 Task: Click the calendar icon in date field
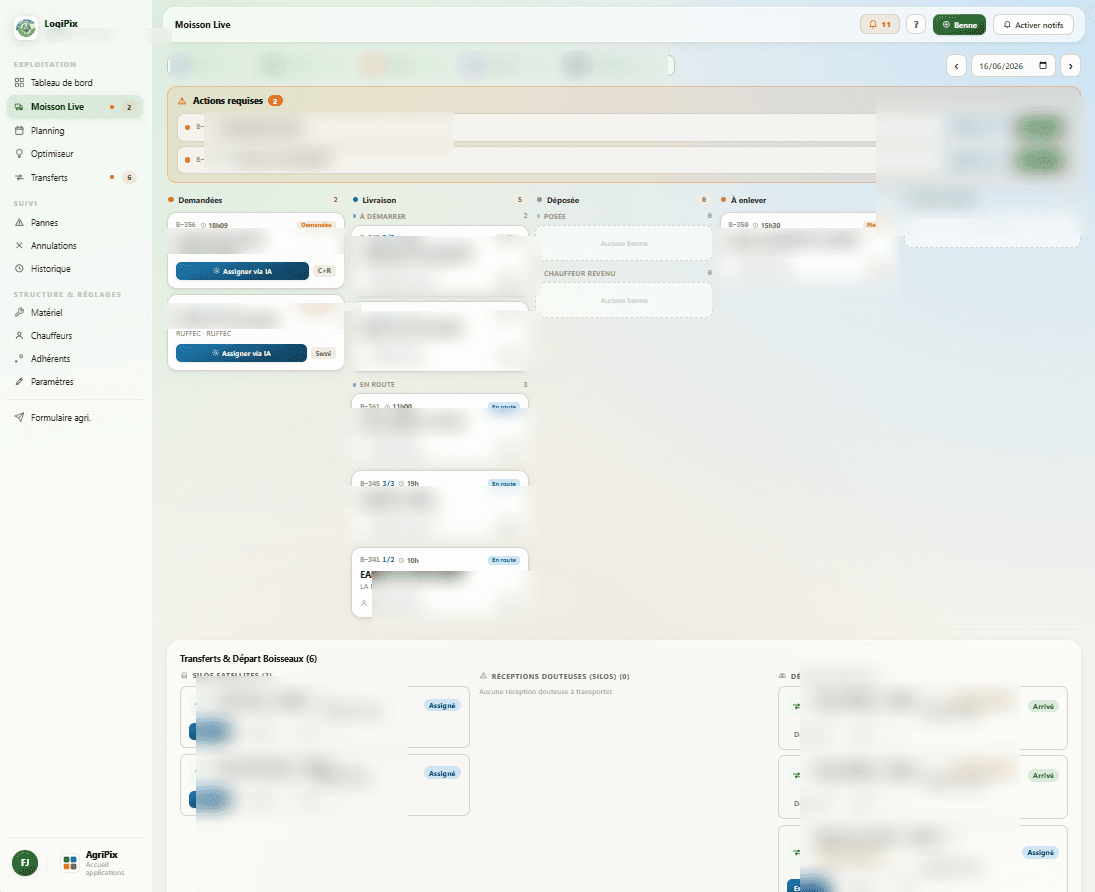pyautogui.click(x=1043, y=66)
